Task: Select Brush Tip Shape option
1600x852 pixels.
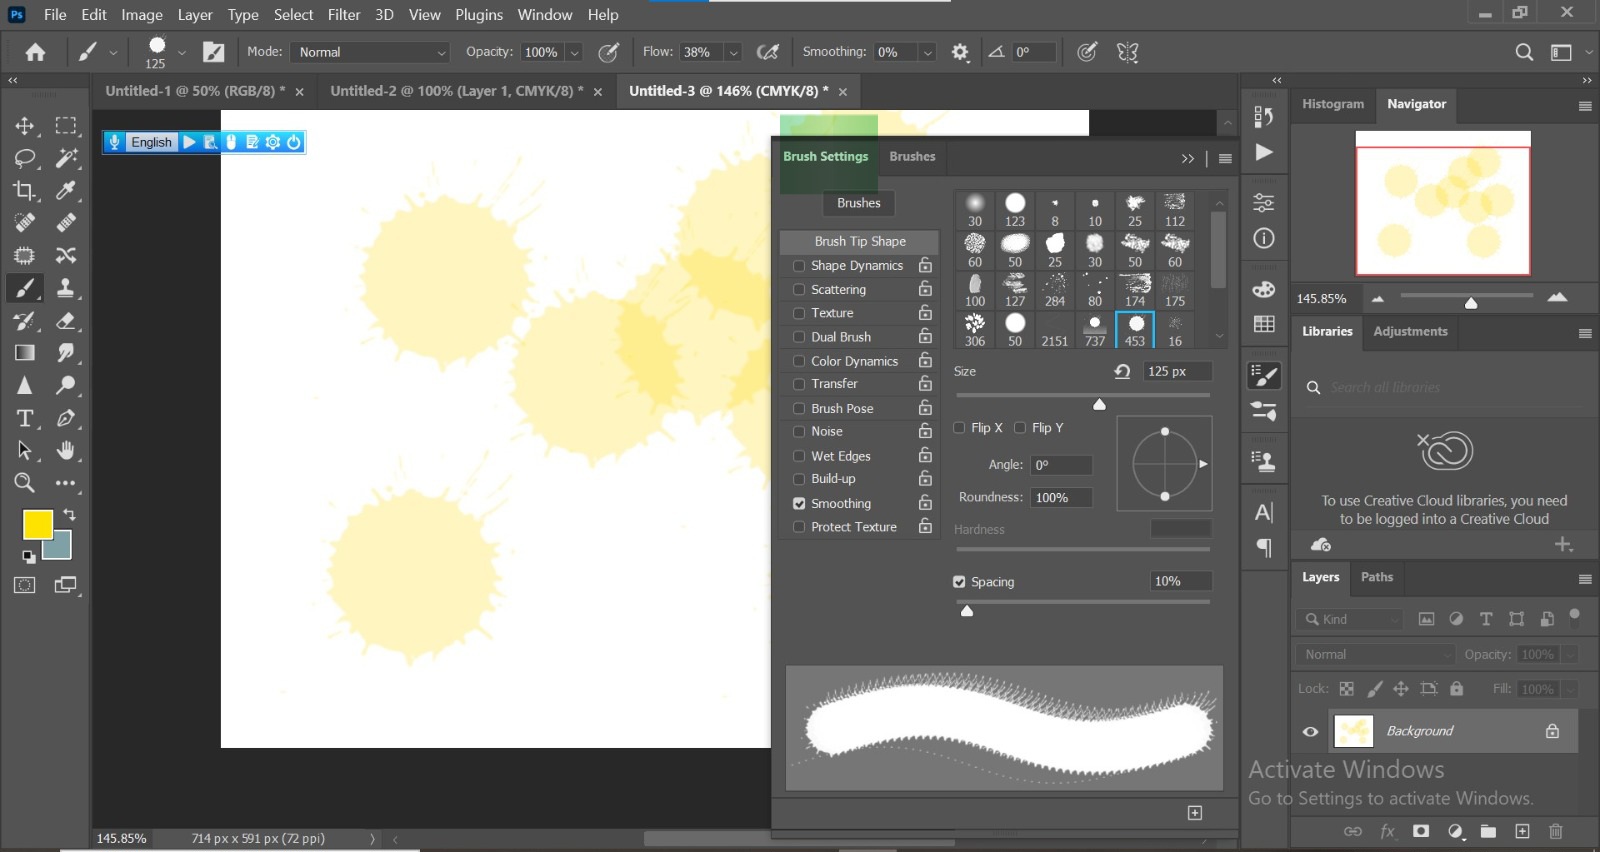Action: (x=859, y=241)
